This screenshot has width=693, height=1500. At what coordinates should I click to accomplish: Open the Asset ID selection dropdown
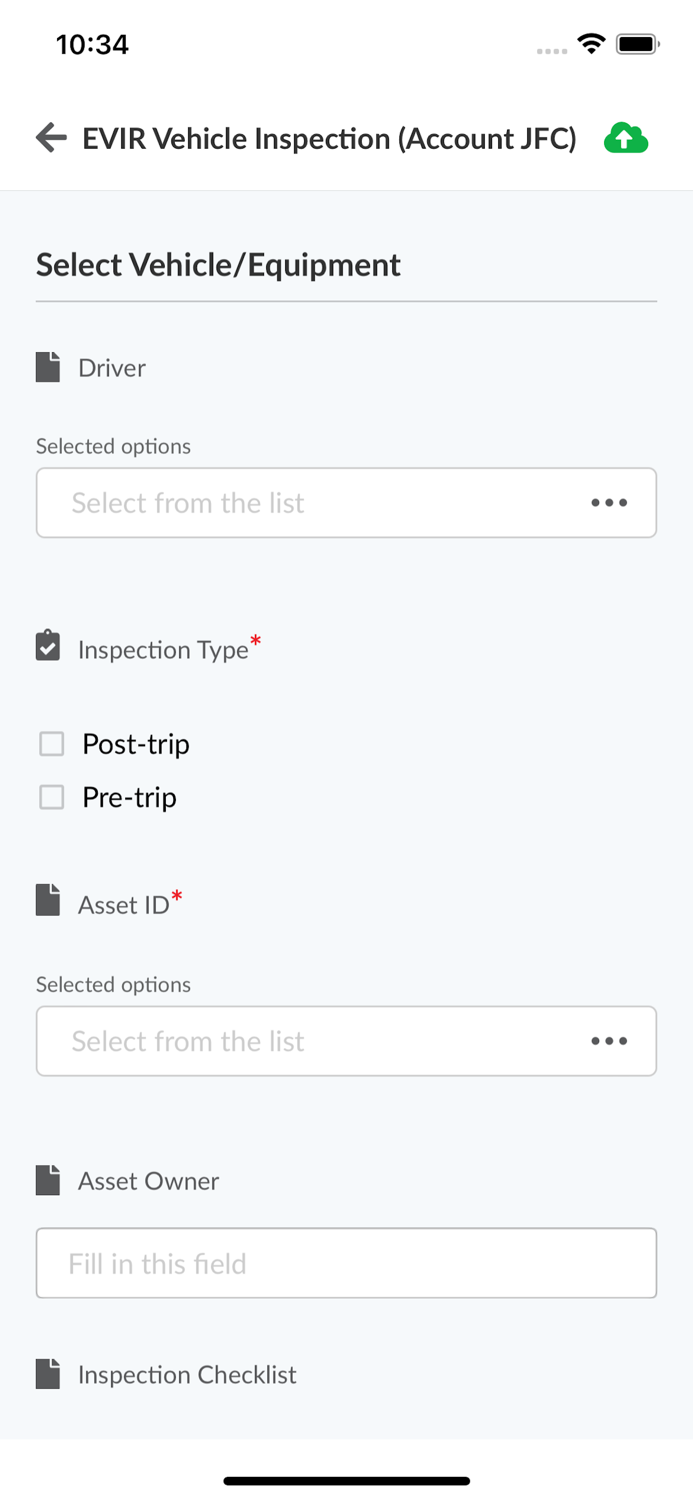click(310, 1041)
